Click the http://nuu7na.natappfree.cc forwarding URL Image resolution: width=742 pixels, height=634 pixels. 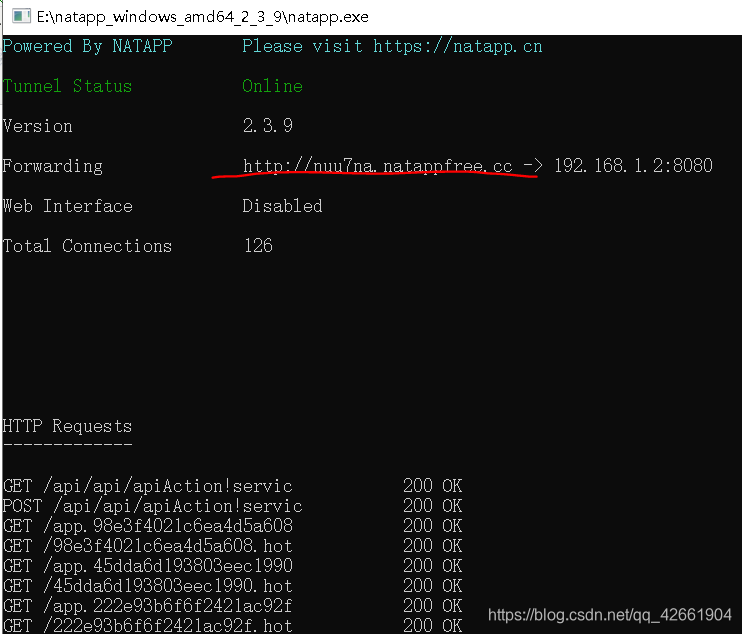(x=378, y=166)
